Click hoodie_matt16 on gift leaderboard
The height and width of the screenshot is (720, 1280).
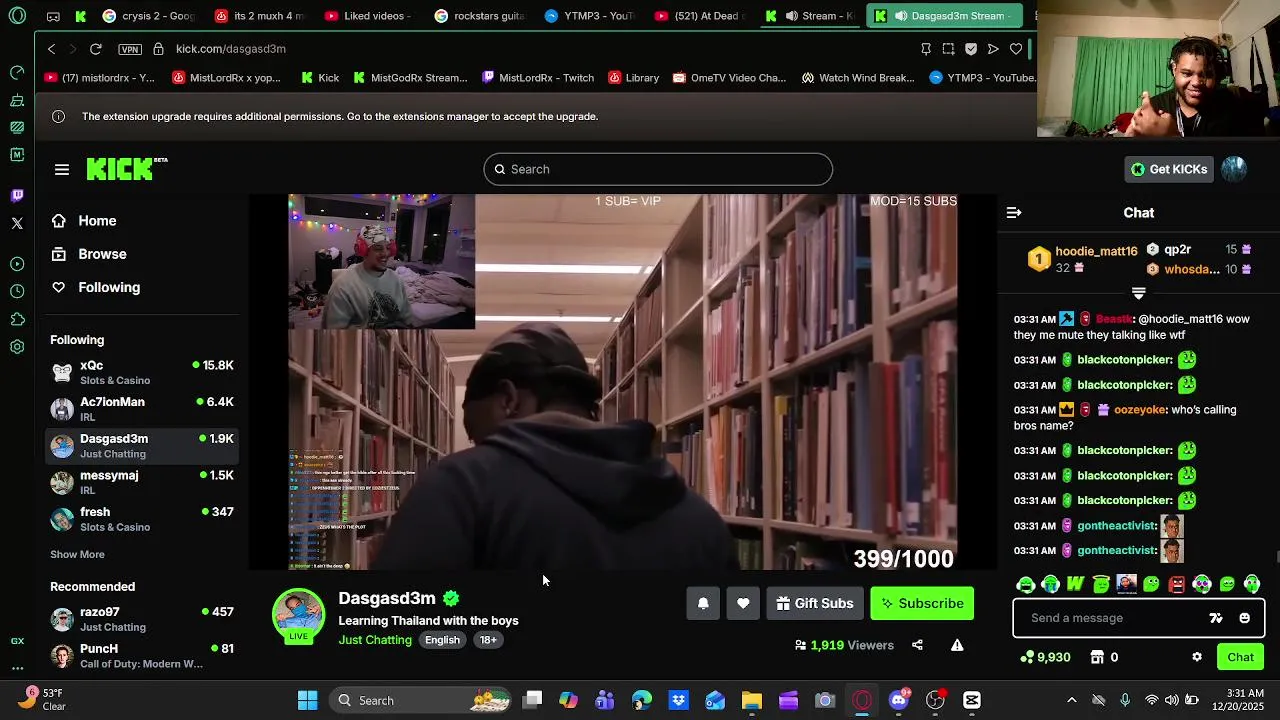(1096, 251)
